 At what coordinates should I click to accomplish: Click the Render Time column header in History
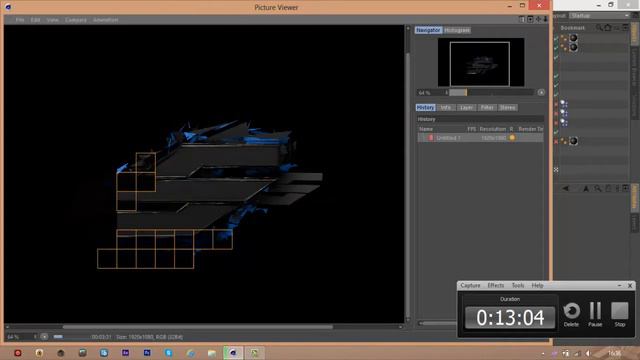click(x=531, y=129)
